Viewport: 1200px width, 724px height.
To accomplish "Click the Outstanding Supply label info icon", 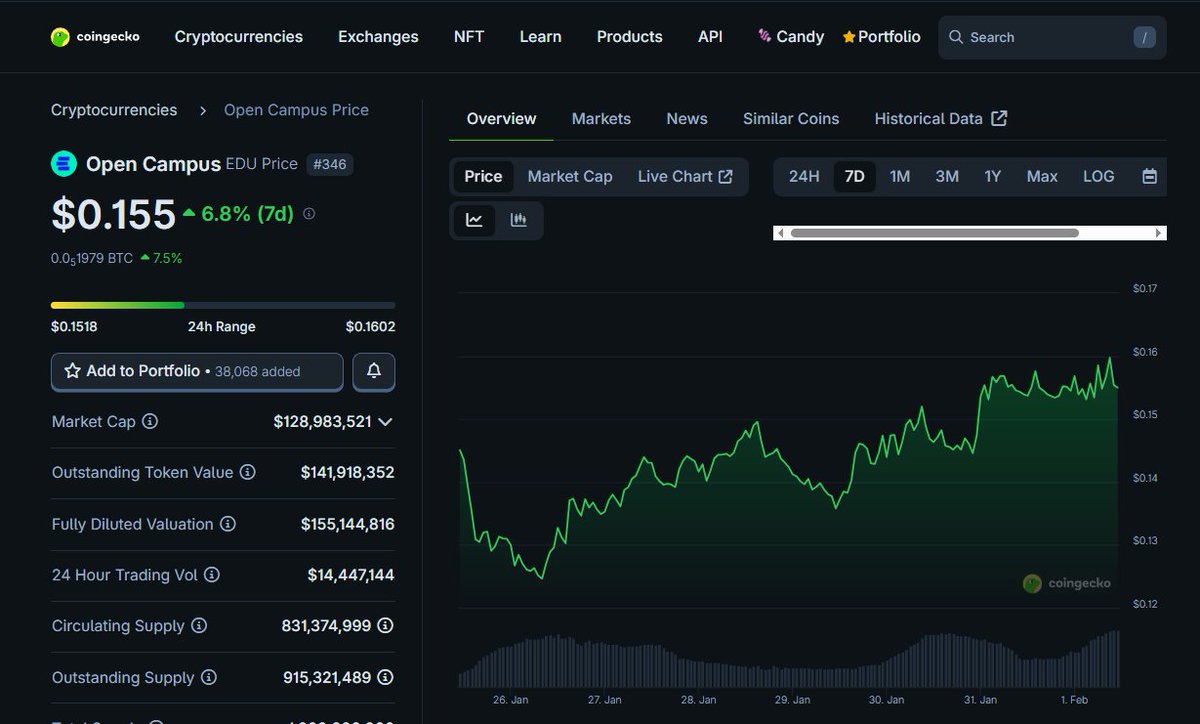I will 209,677.
